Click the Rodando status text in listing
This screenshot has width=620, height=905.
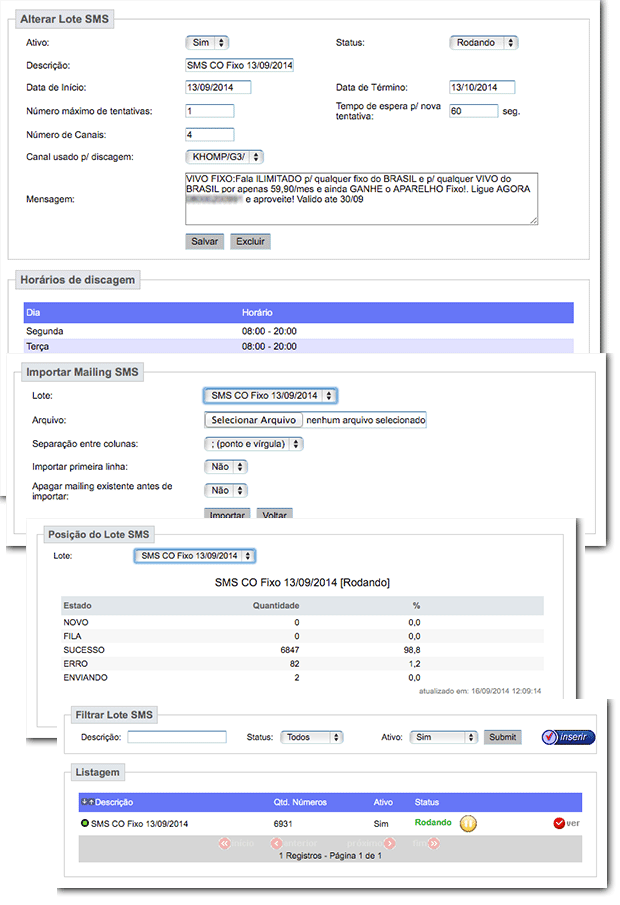(433, 822)
